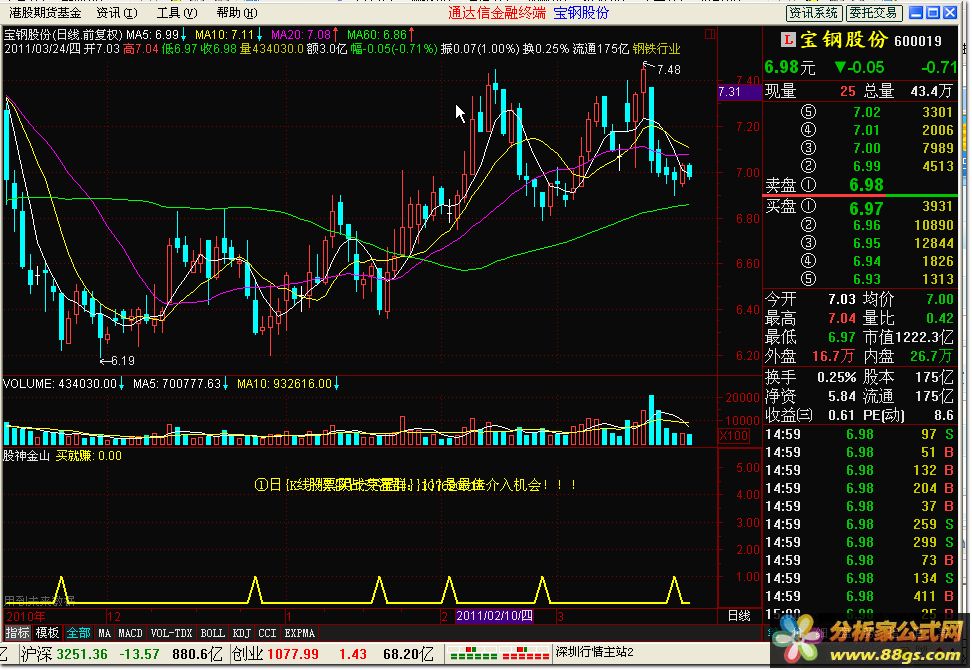
Task: Click the PE(动) 8.6 value
Action: [944, 415]
